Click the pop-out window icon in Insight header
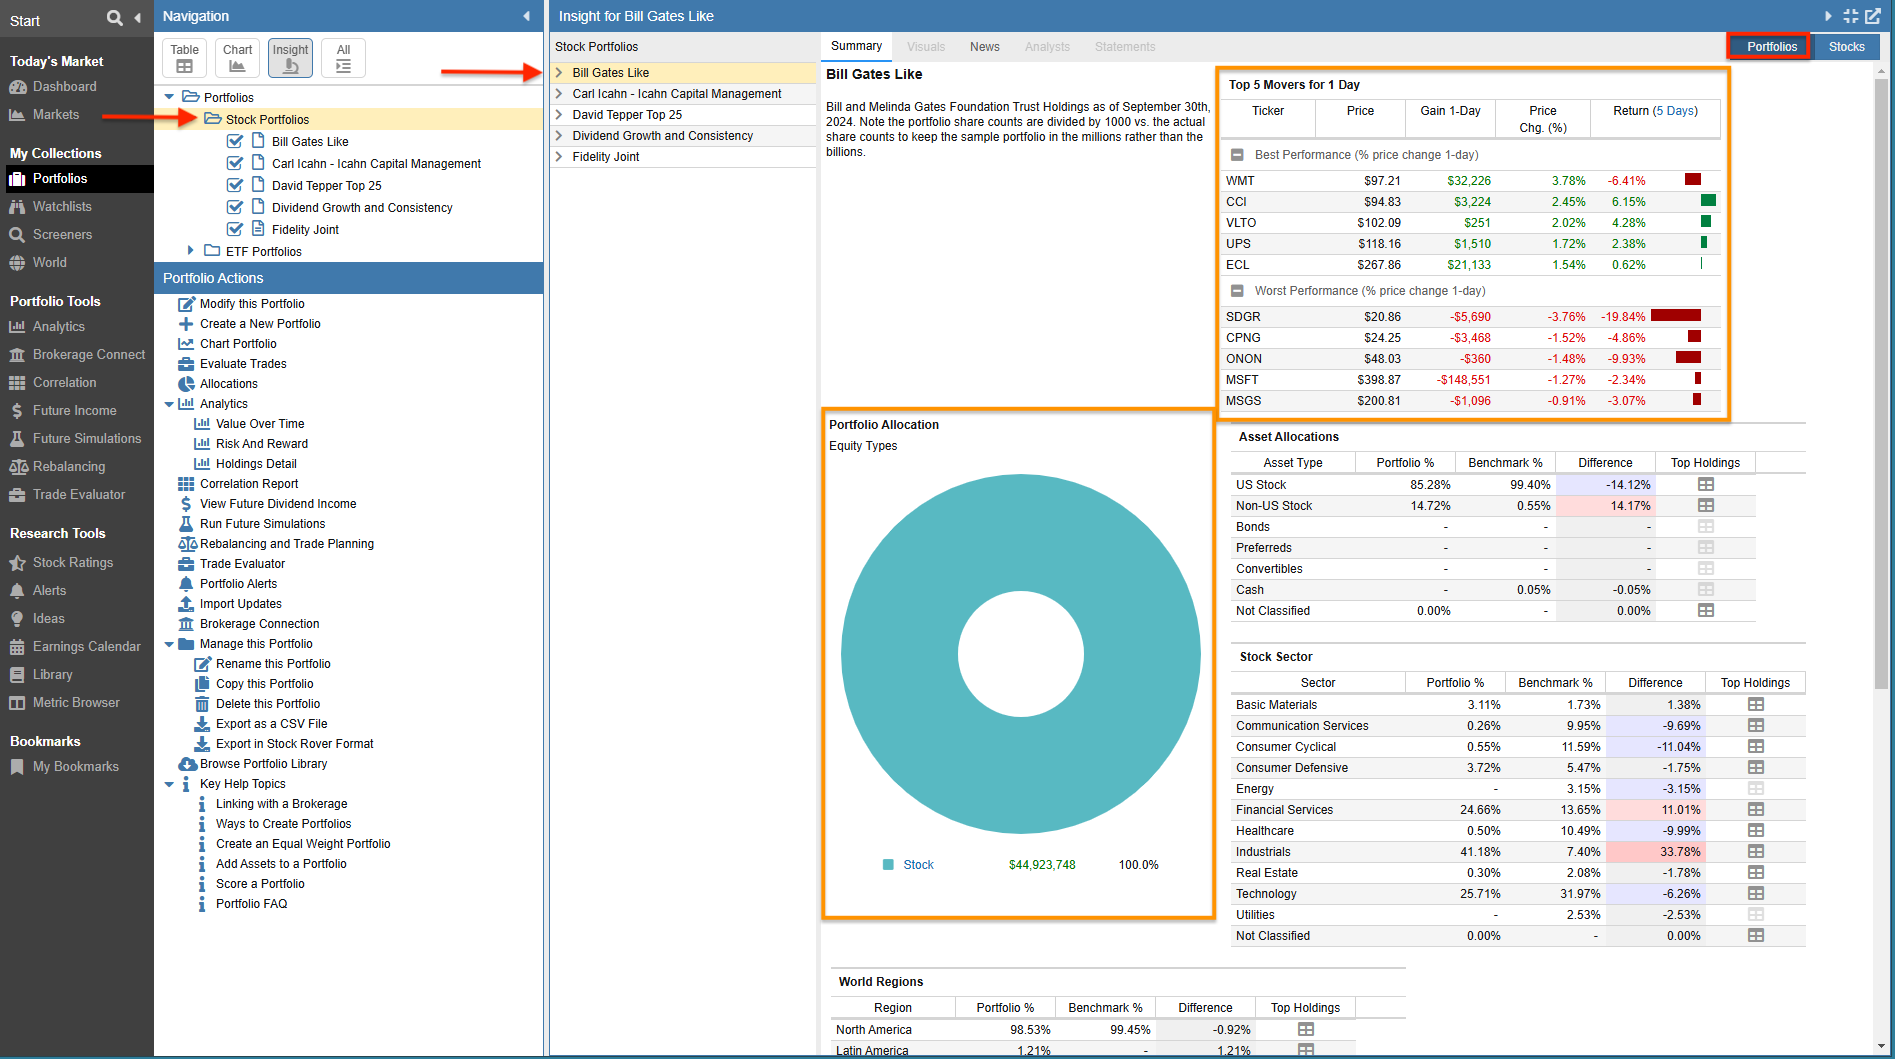 tap(1873, 16)
